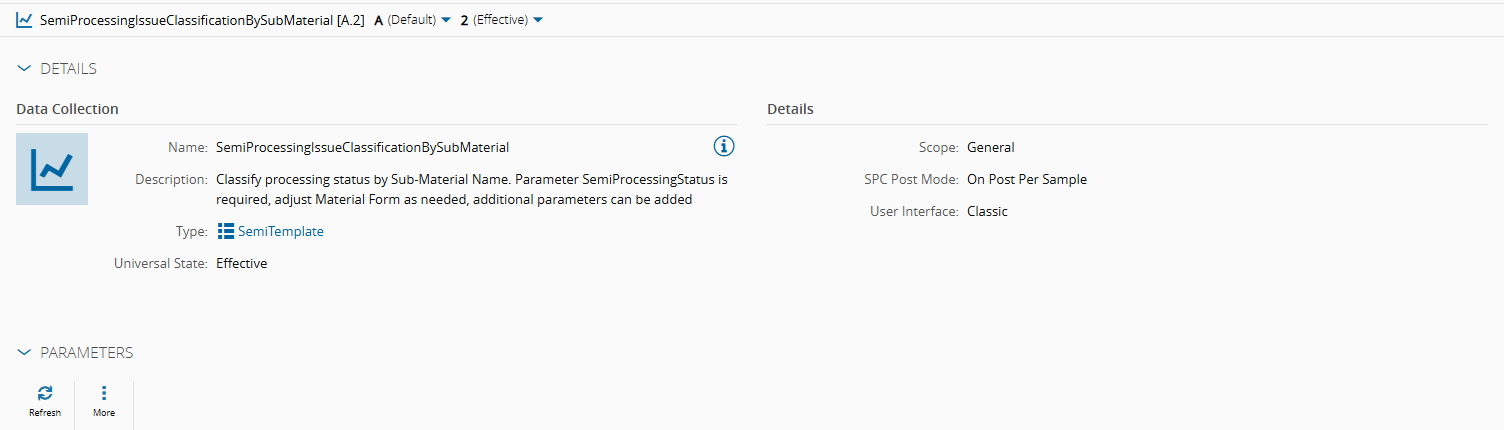Click SPC Post Mode value On Post Per Sample
This screenshot has height=430, width=1504.
pos(1026,179)
